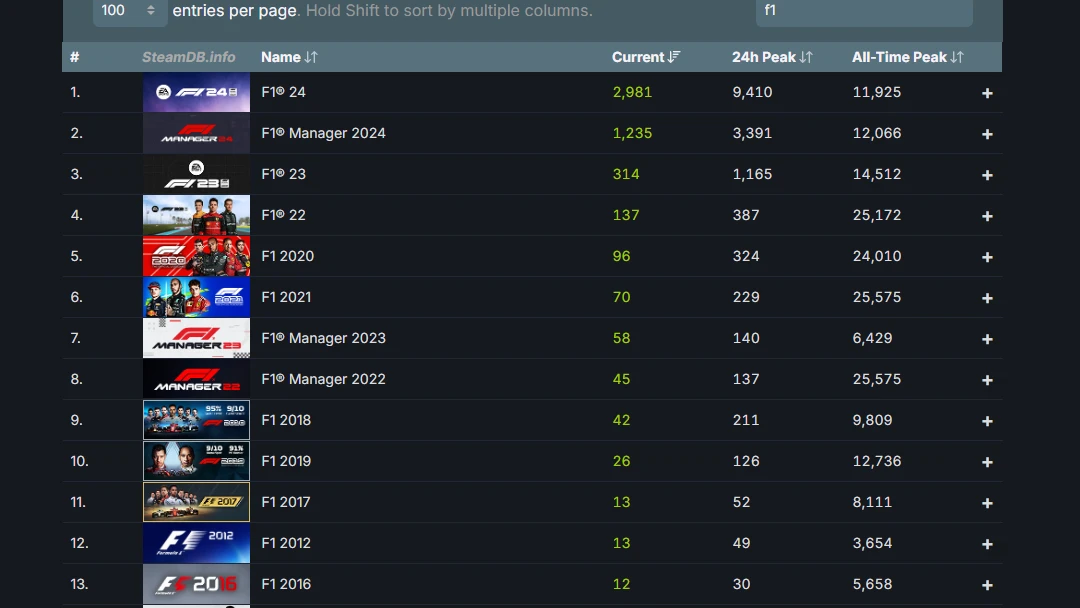Screen dimensions: 1080x608
Task: Click the plus icon beside F1® 23
Action: tap(987, 174)
